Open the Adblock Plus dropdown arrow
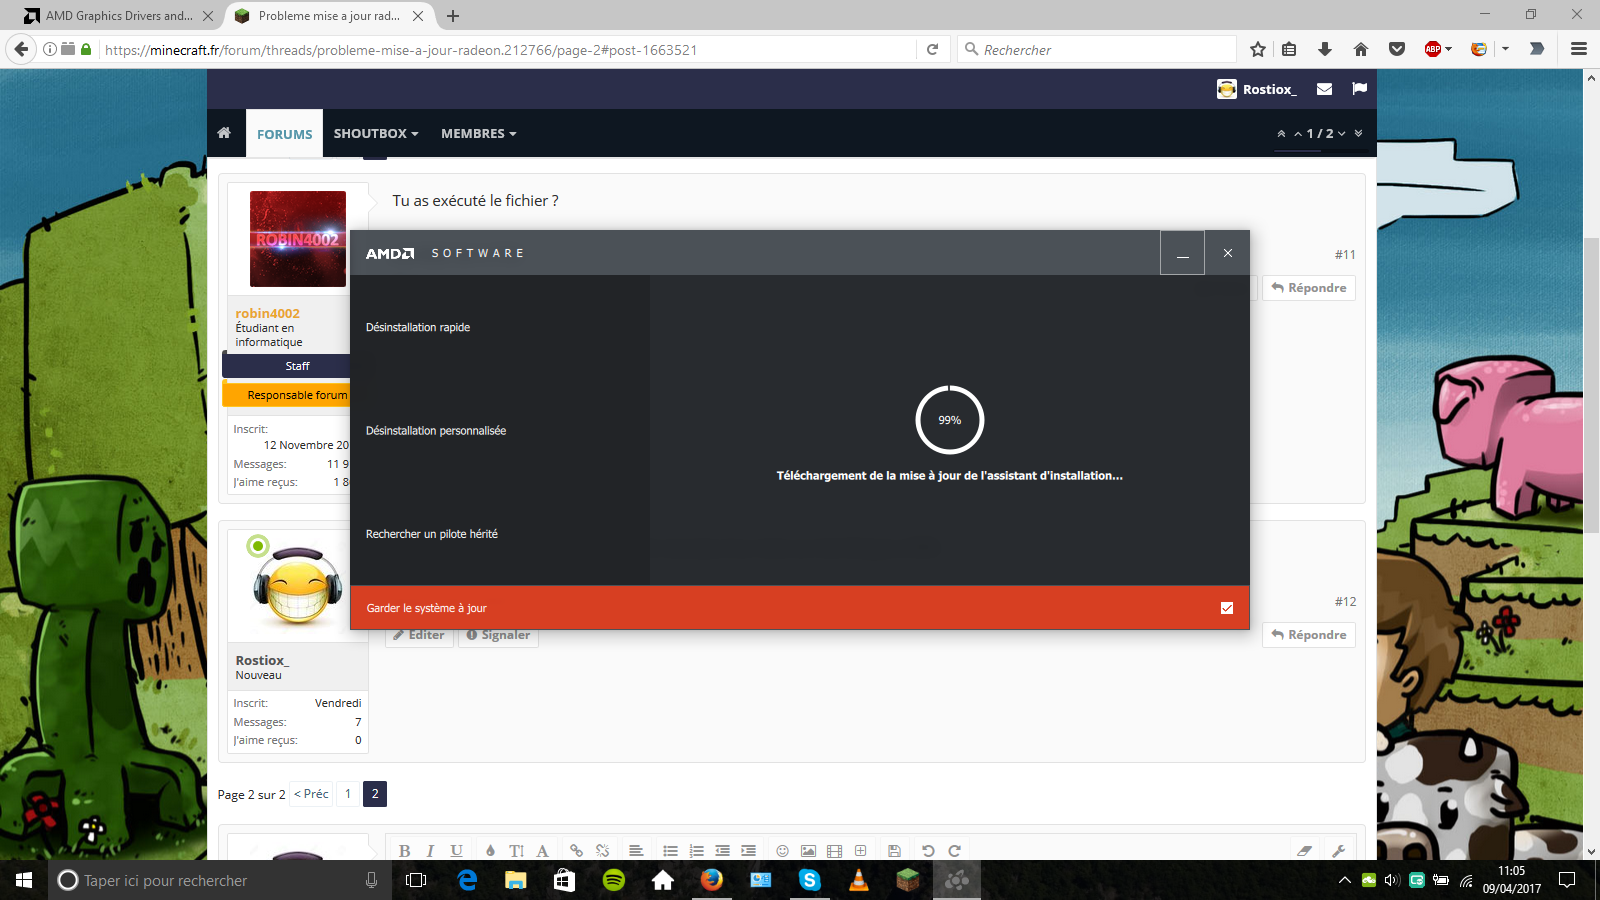Image resolution: width=1600 pixels, height=900 pixels. click(x=1448, y=49)
